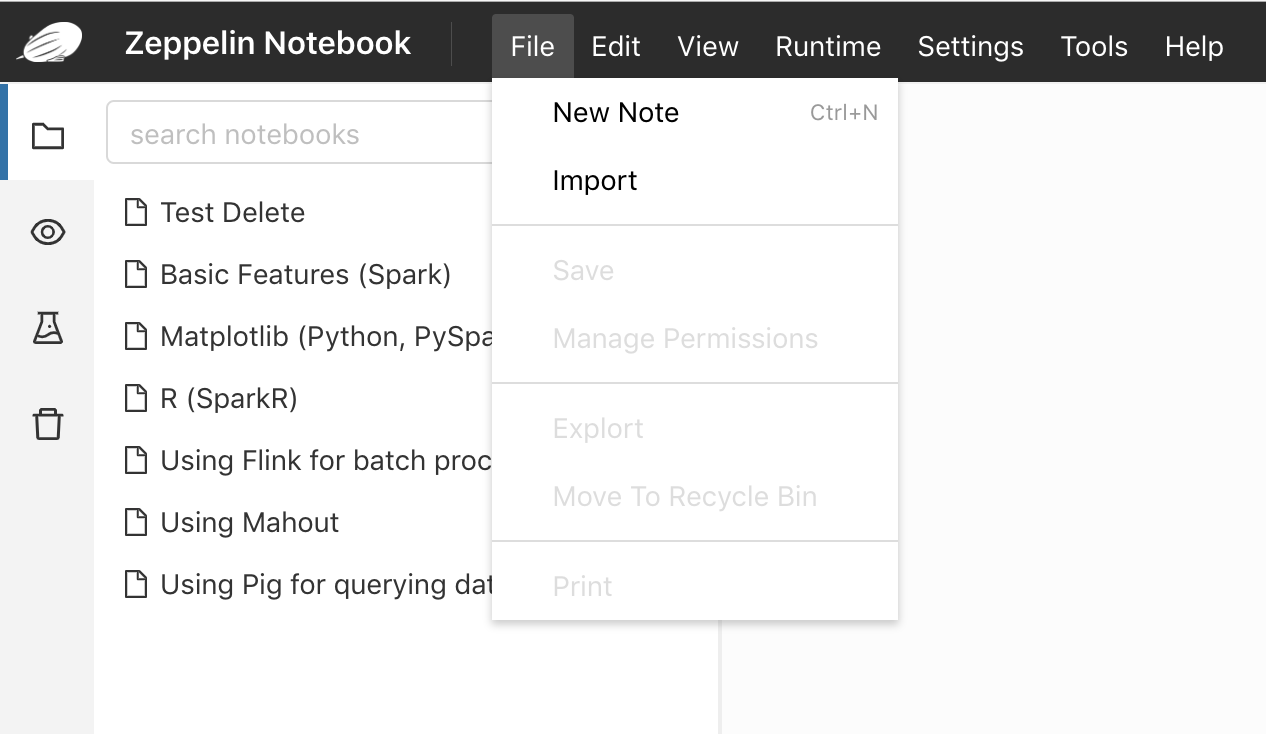Image resolution: width=1266 pixels, height=734 pixels.
Task: Open the Help menu
Action: (x=1194, y=46)
